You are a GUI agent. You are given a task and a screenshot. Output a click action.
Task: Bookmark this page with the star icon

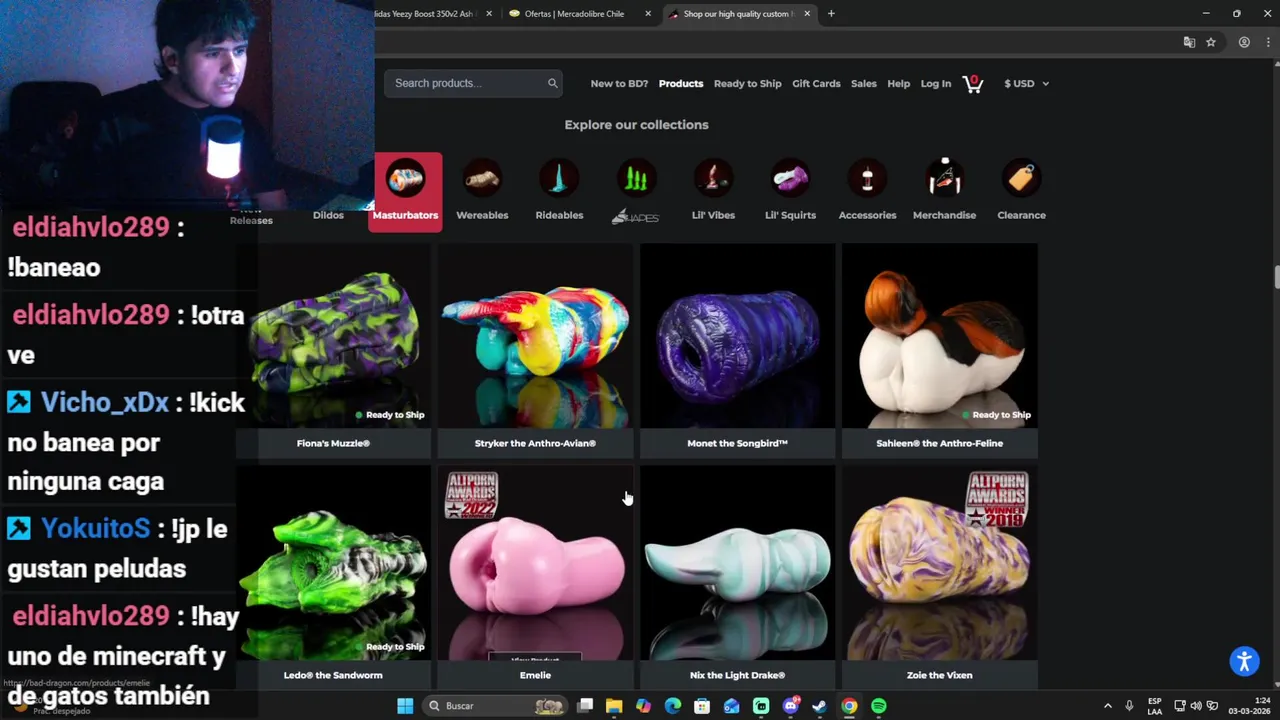(1211, 42)
